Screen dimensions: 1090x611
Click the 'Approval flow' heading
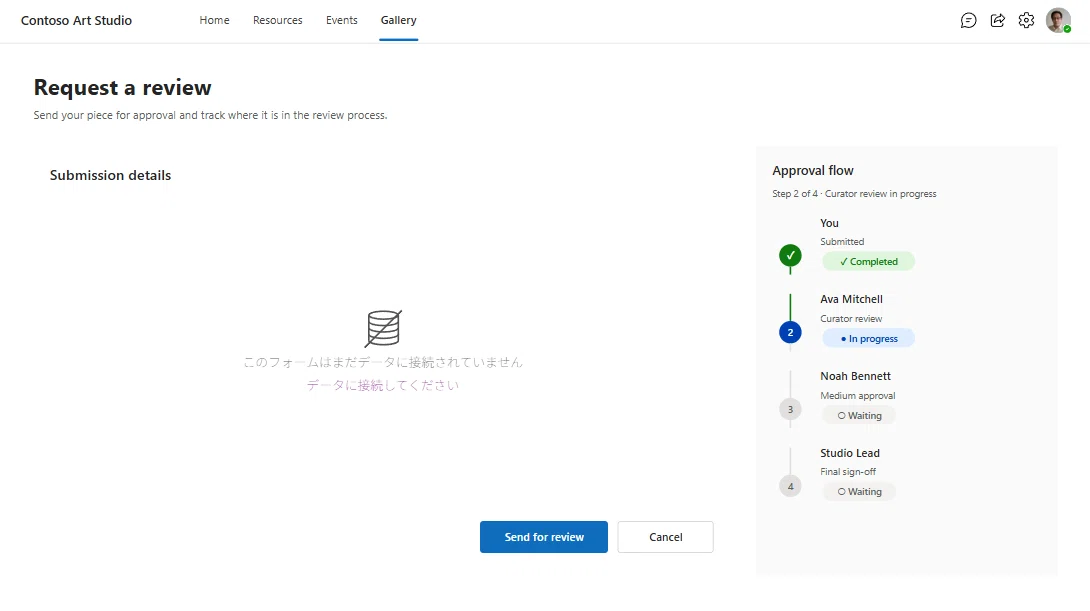[813, 170]
